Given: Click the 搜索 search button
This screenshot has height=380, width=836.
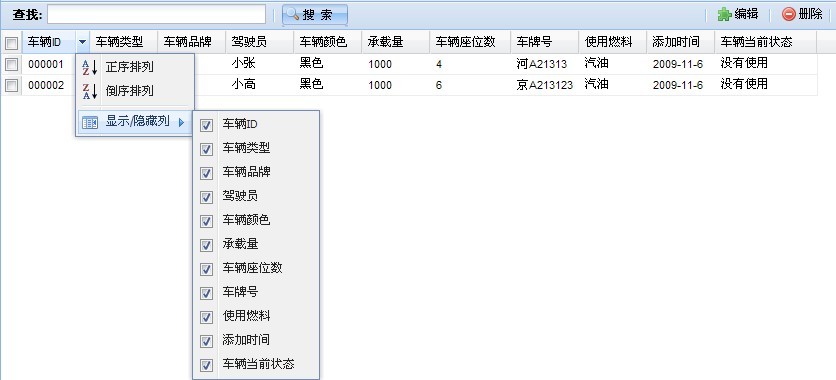Looking at the screenshot, I should pos(315,15).
